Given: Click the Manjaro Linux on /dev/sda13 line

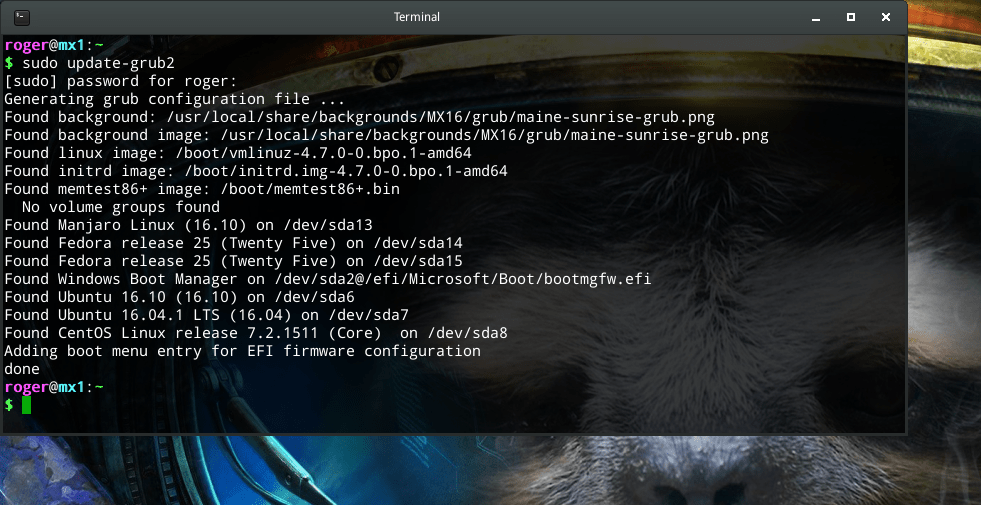Looking at the screenshot, I should click(x=188, y=225).
